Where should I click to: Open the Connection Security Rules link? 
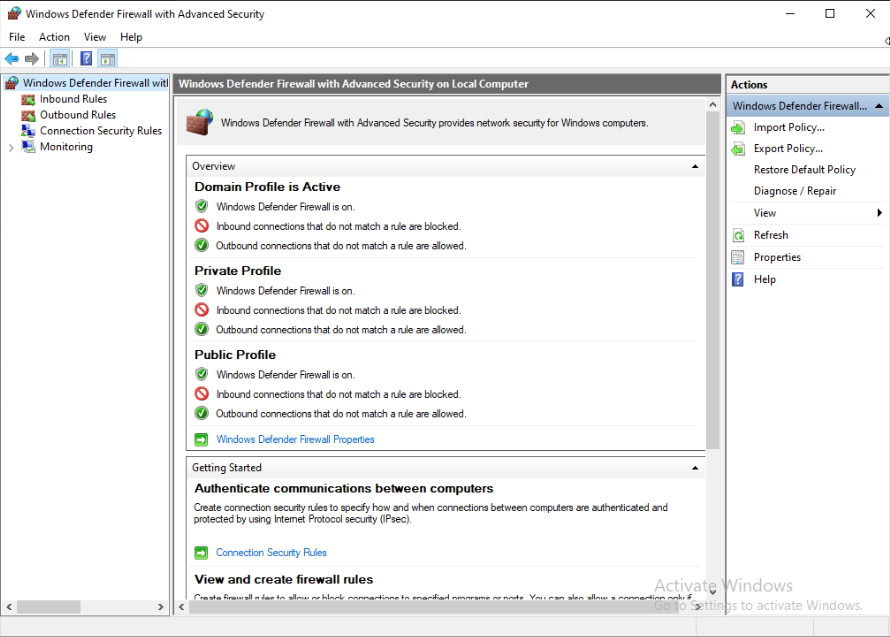[x=271, y=552]
